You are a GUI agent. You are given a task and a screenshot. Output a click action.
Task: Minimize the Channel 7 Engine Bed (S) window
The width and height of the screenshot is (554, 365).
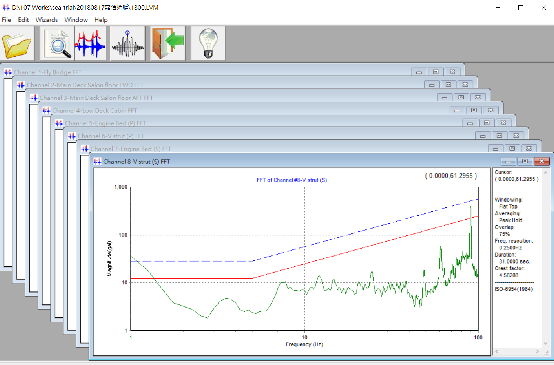tap(495, 148)
